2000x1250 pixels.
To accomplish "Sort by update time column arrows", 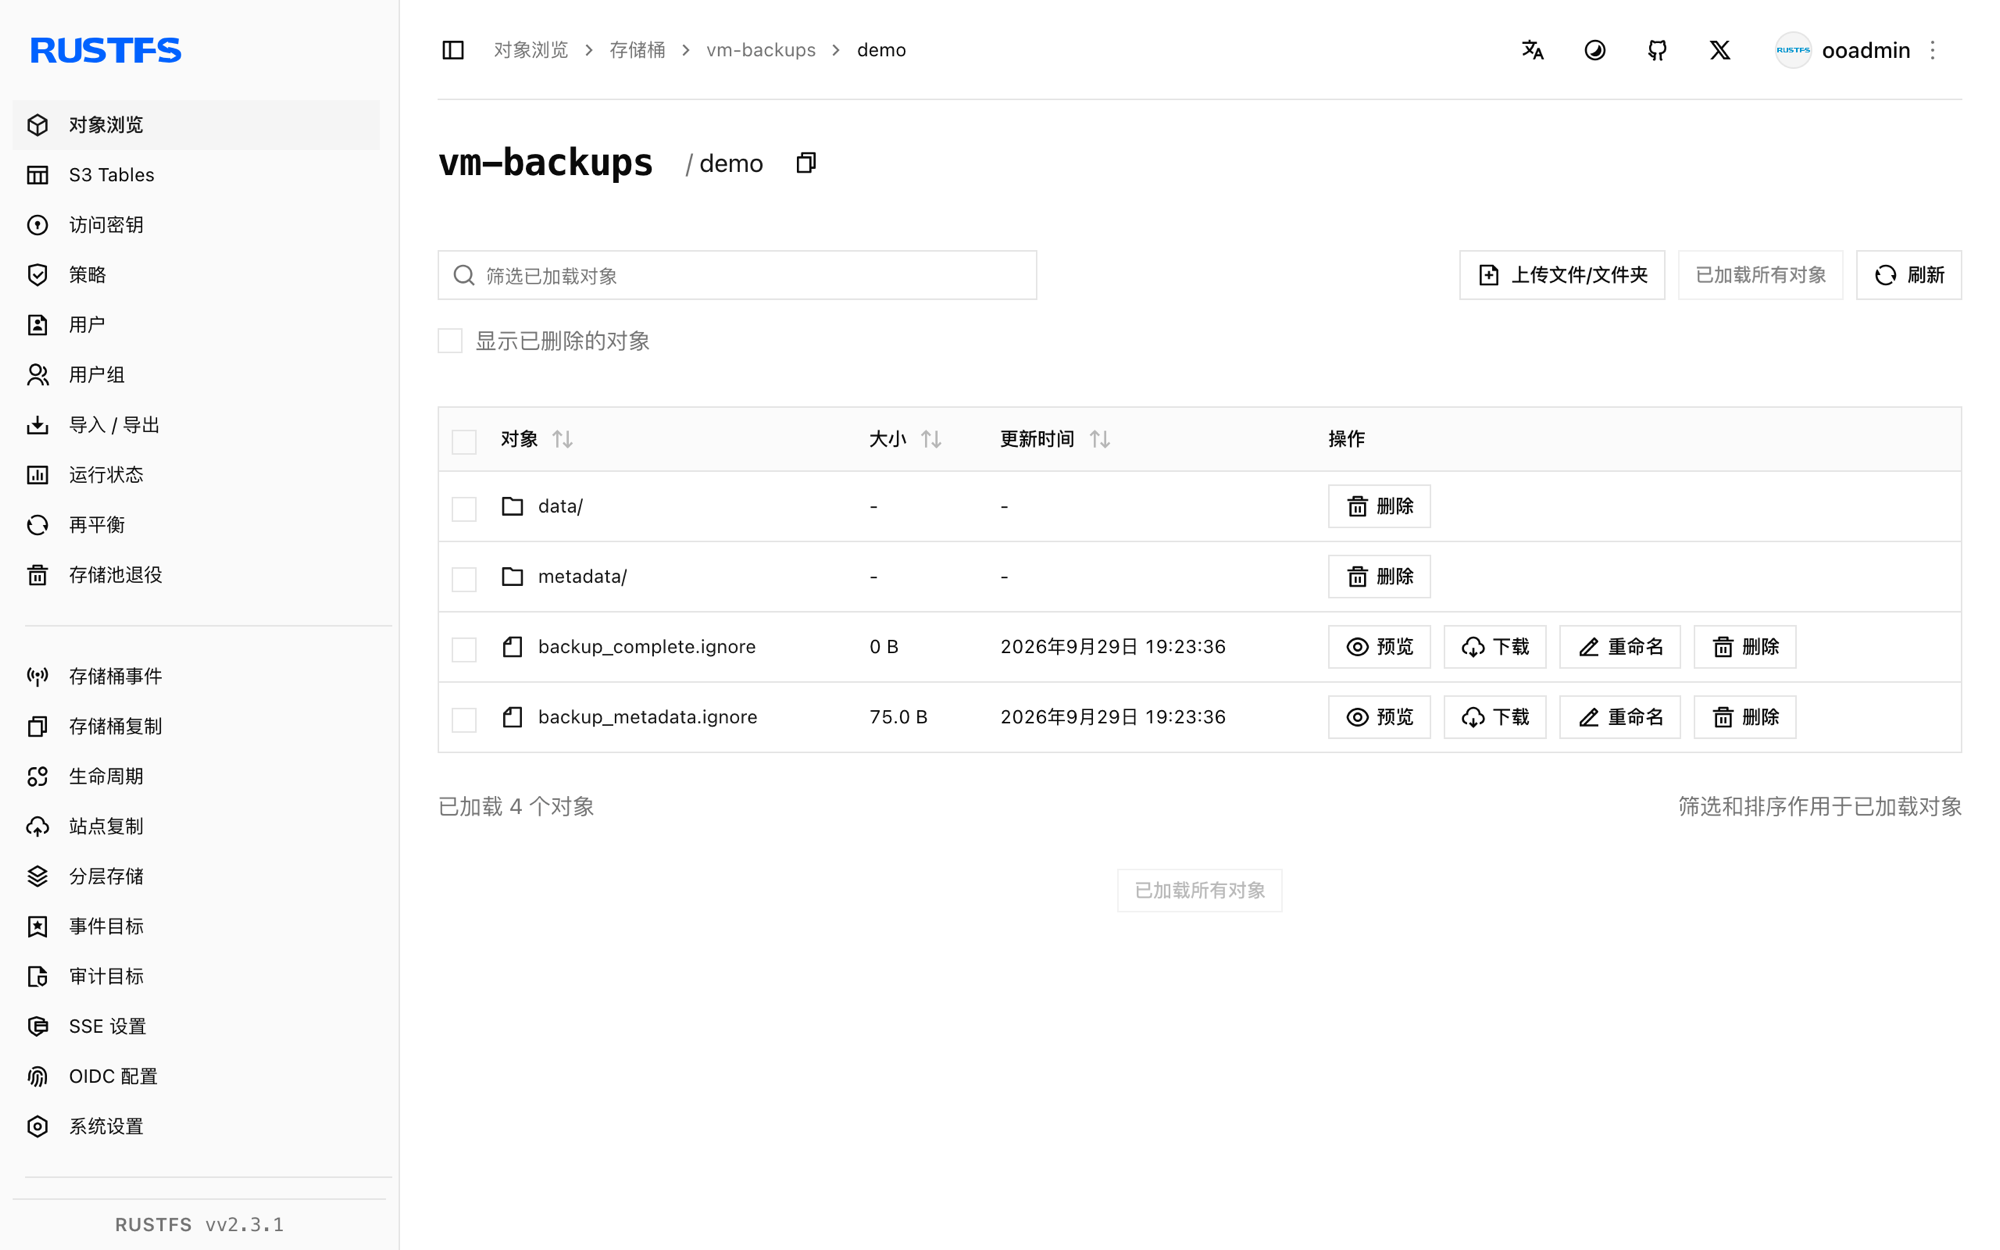I will click(1100, 439).
